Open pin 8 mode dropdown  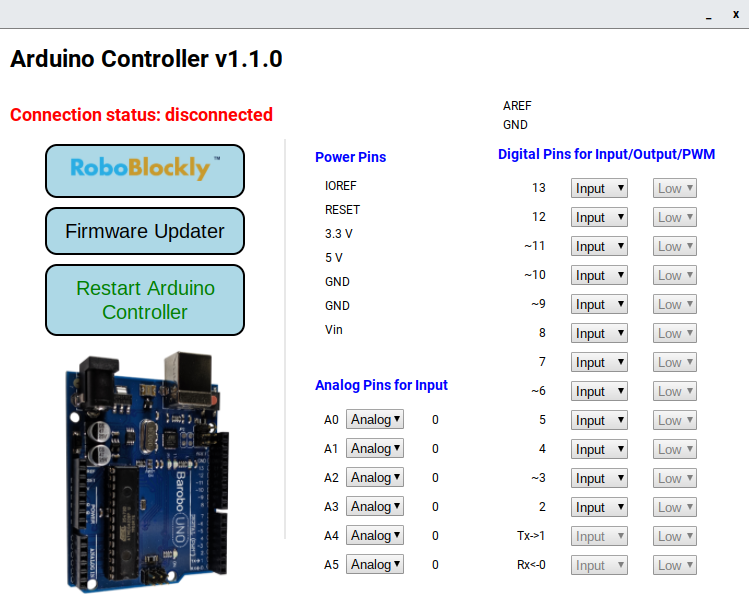coord(598,333)
